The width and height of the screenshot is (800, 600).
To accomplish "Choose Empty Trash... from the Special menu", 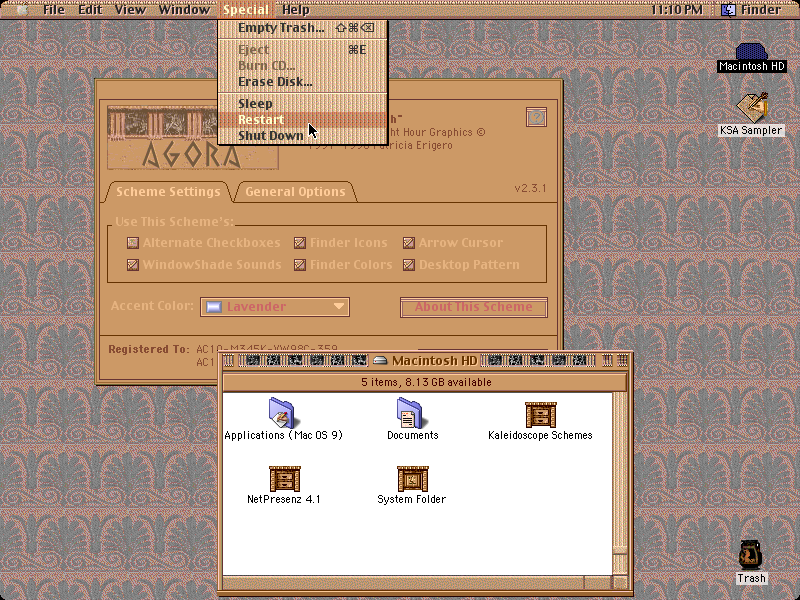I will click(303, 28).
